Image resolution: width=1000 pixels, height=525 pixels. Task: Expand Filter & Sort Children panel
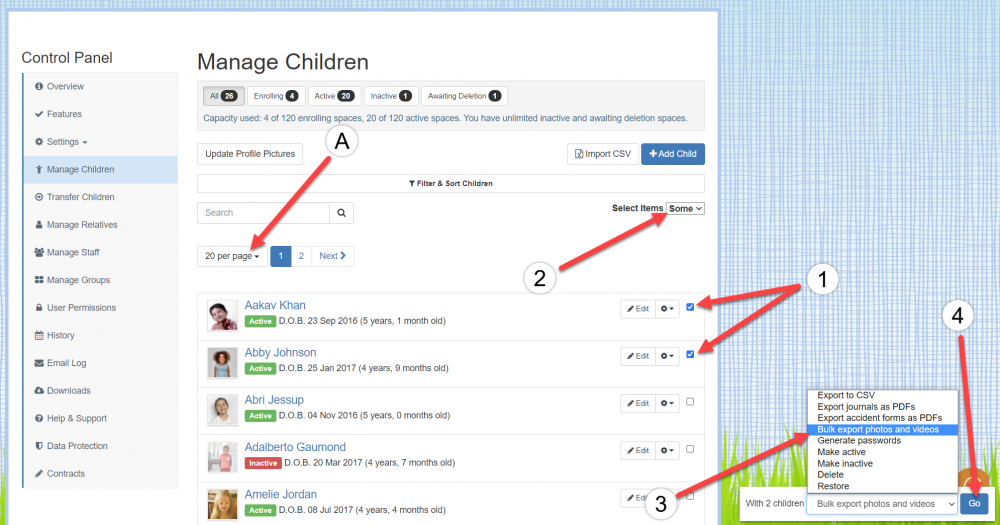tap(451, 184)
